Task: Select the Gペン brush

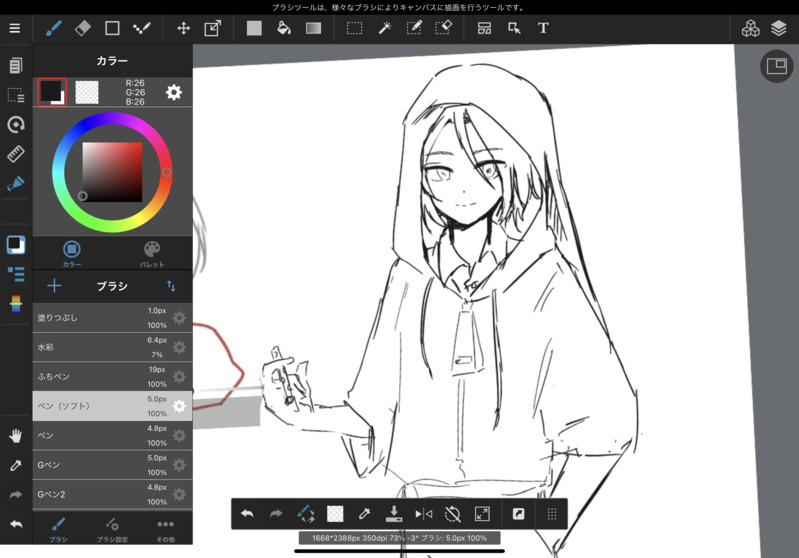Action: (112, 465)
